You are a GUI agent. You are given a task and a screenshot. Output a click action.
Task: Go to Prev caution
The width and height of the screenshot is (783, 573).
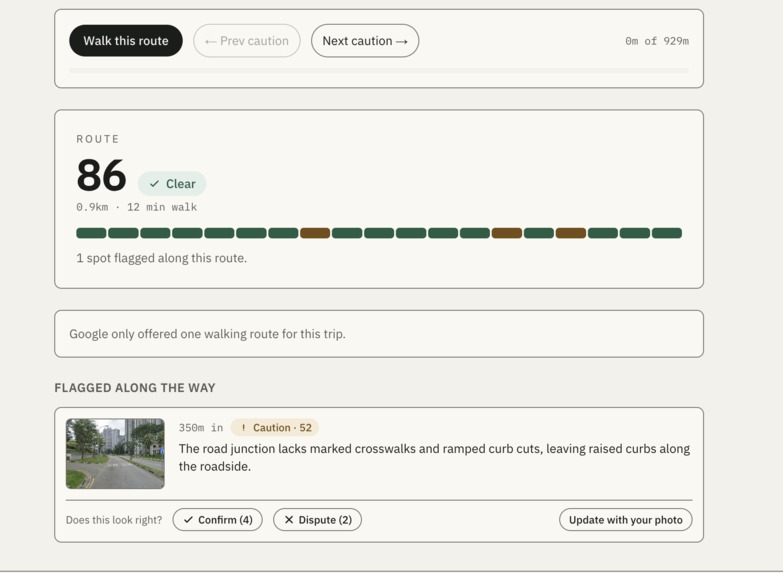point(247,40)
